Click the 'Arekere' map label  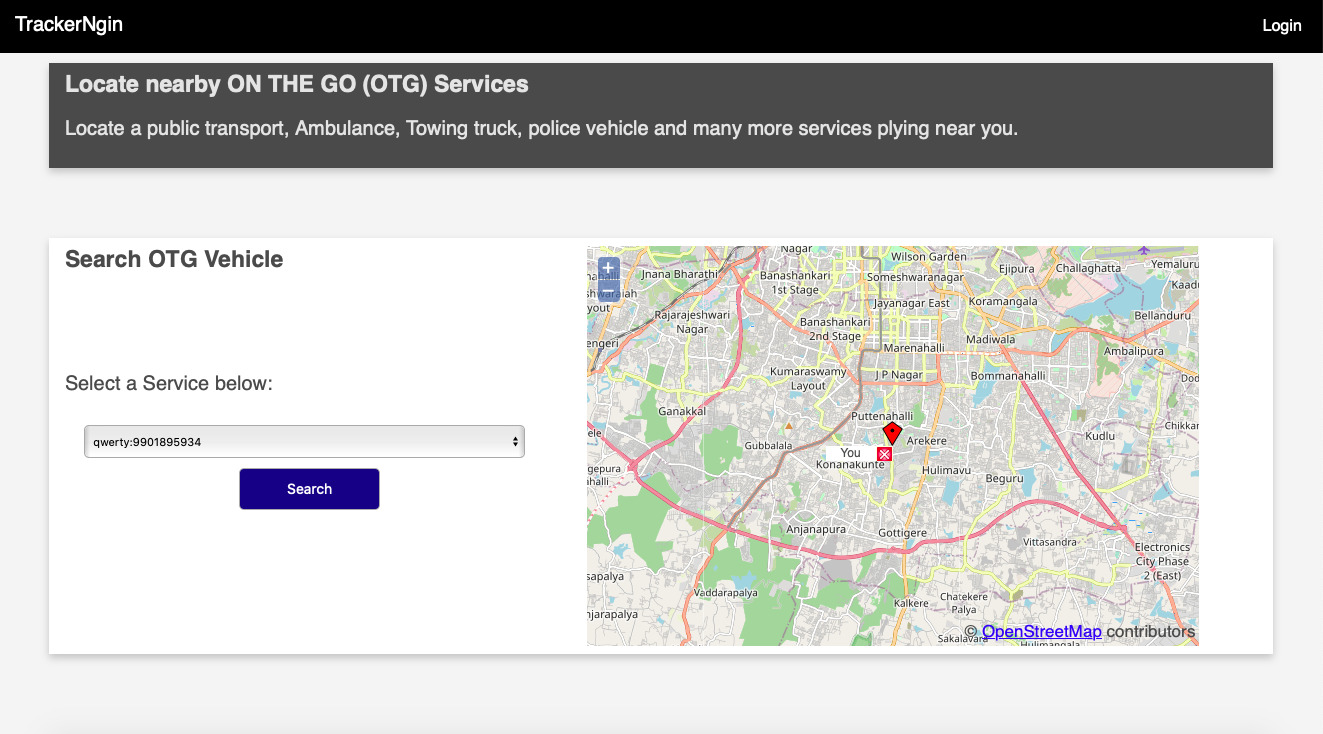click(x=926, y=440)
